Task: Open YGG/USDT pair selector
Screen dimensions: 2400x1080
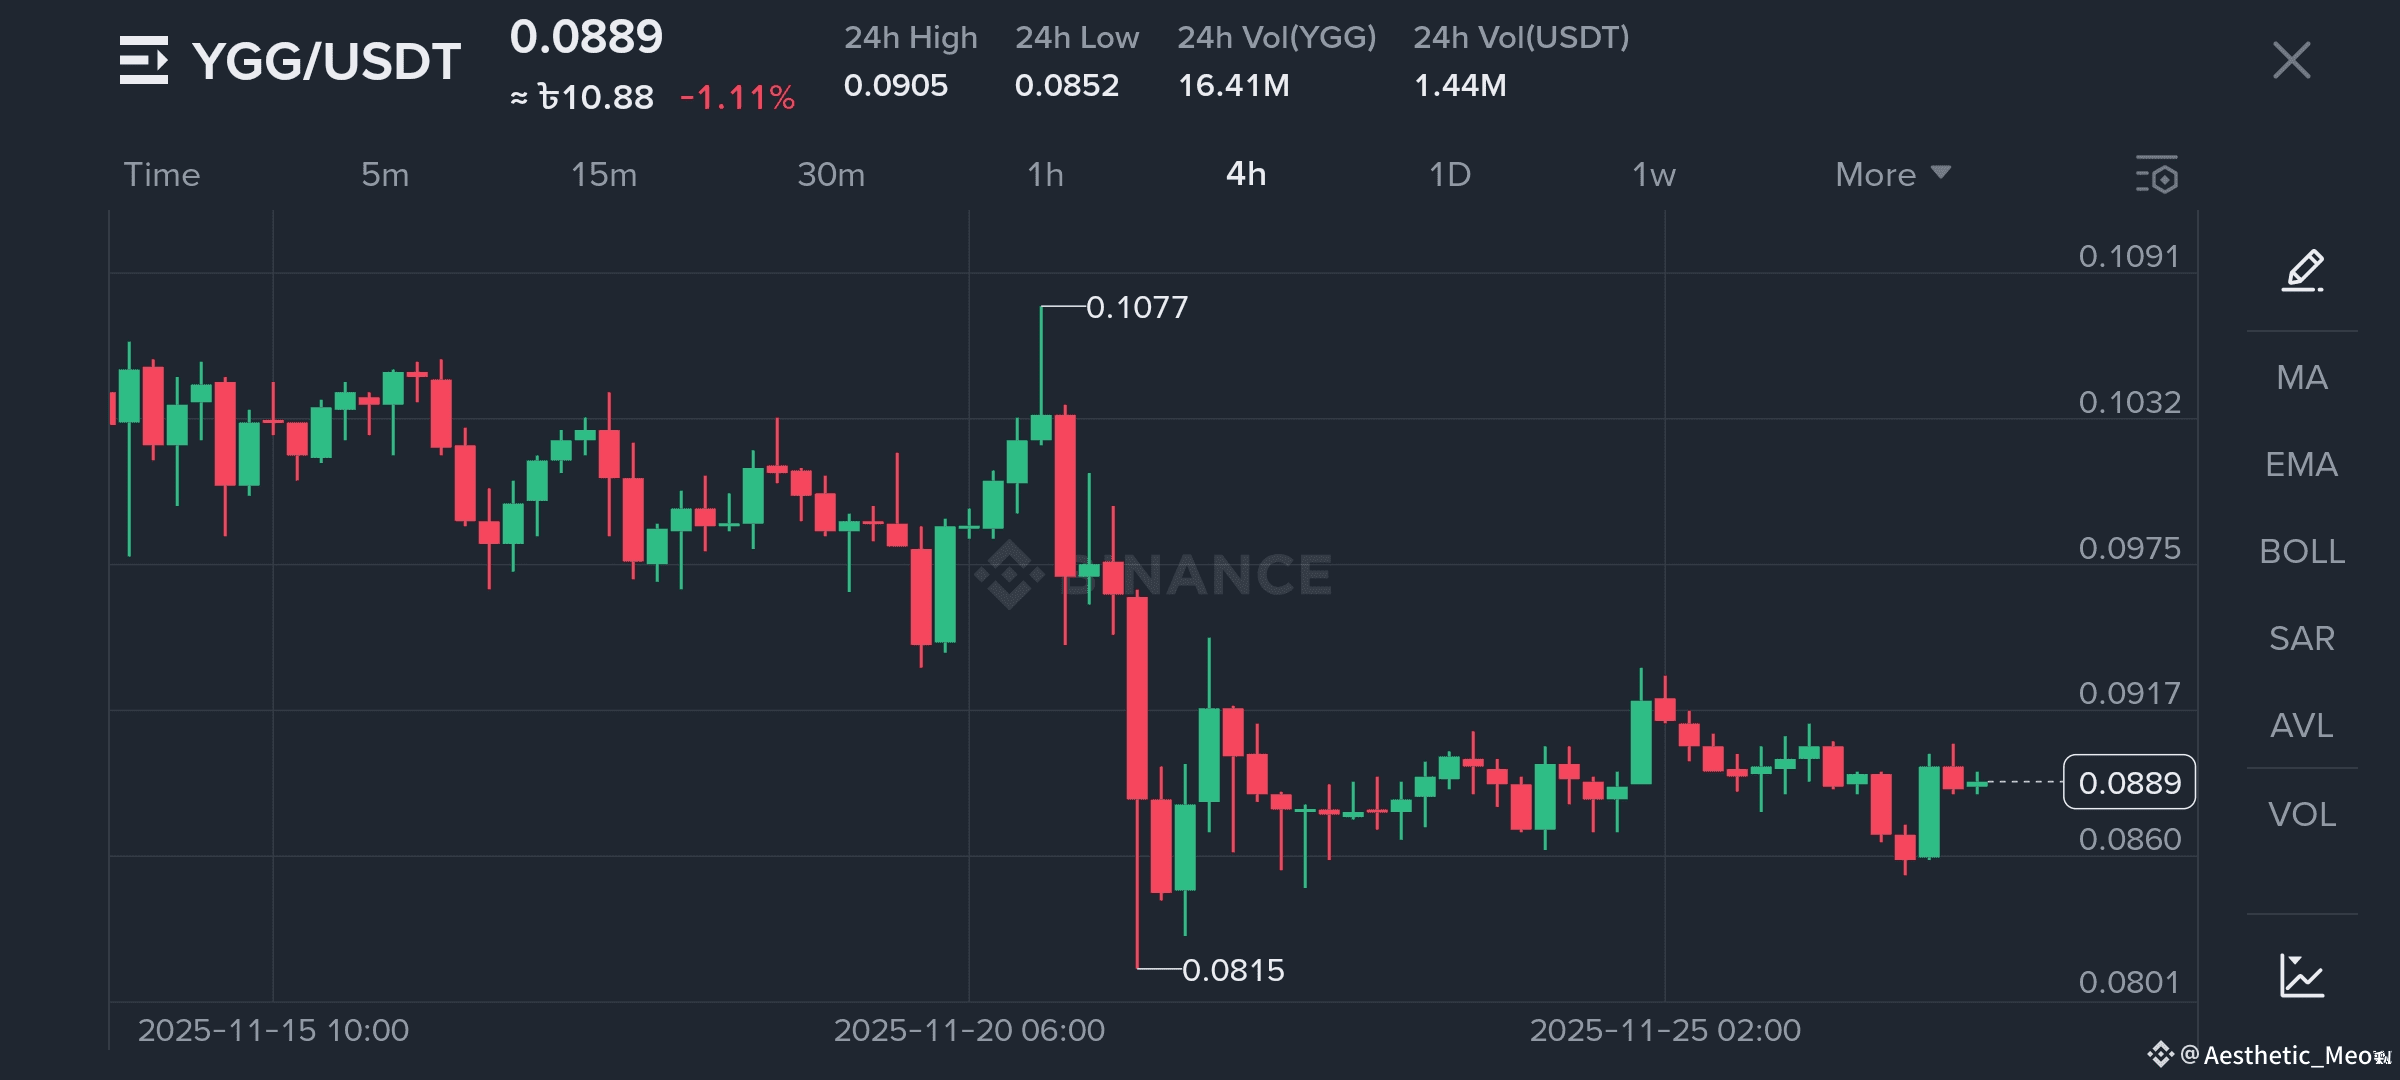Action: click(x=326, y=62)
